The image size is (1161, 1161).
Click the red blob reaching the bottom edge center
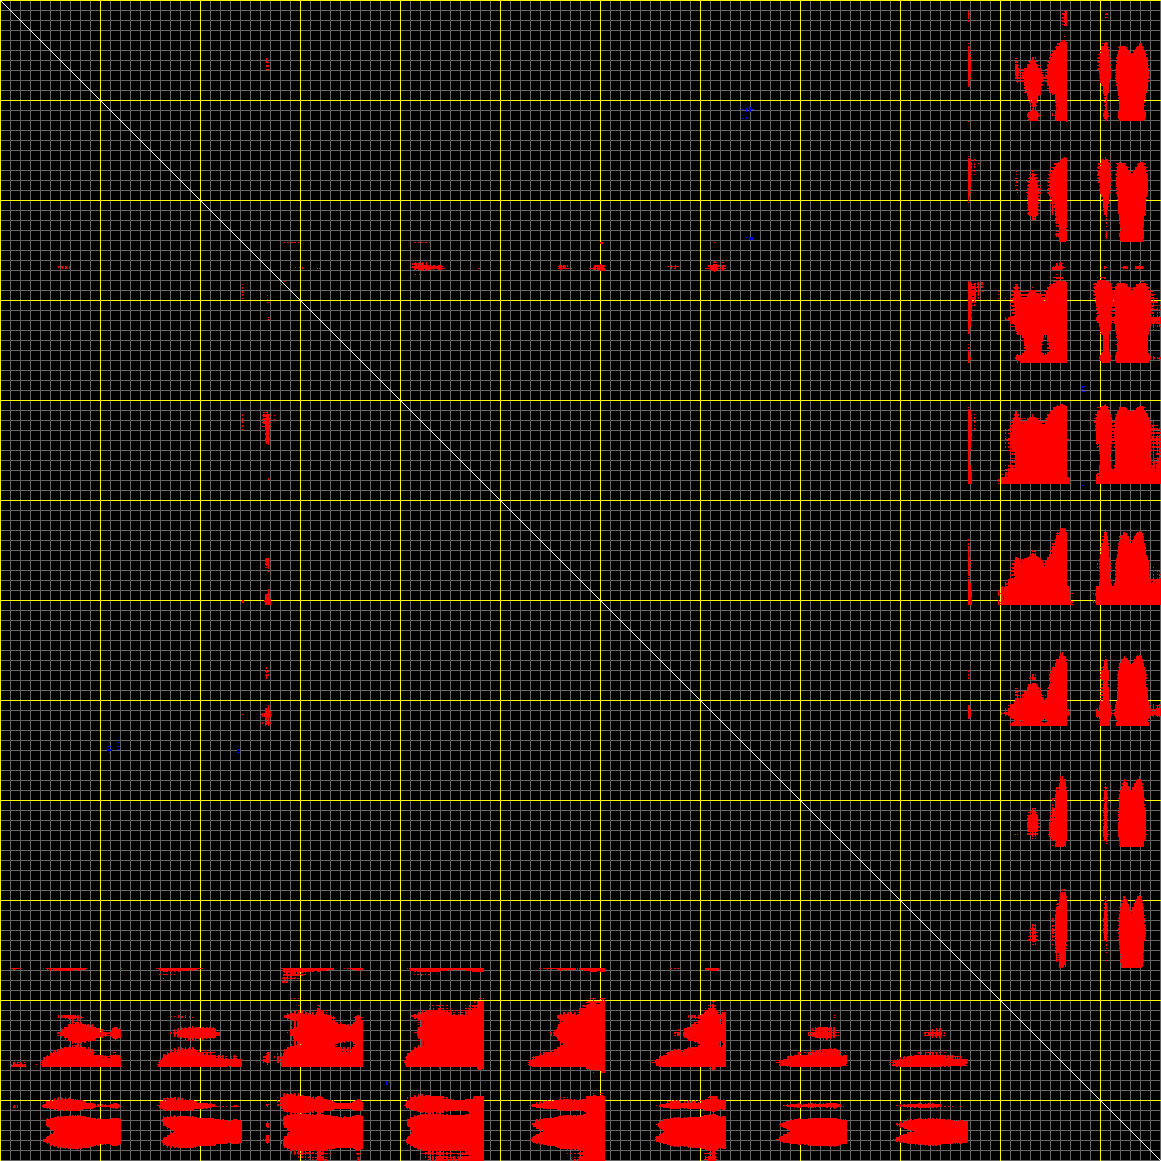click(x=592, y=1130)
